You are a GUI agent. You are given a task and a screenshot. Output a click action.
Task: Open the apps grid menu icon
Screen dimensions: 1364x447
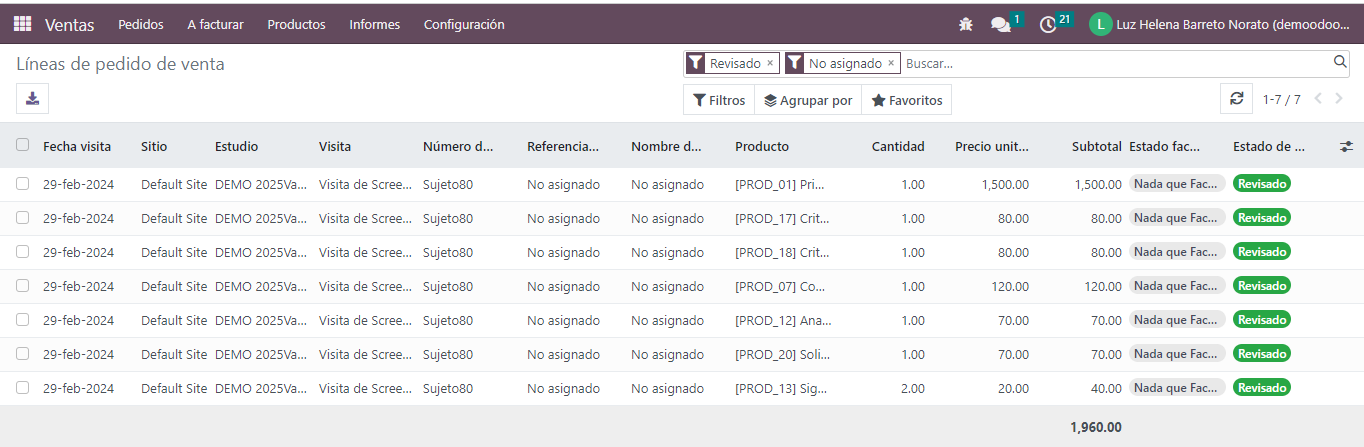(x=22, y=24)
